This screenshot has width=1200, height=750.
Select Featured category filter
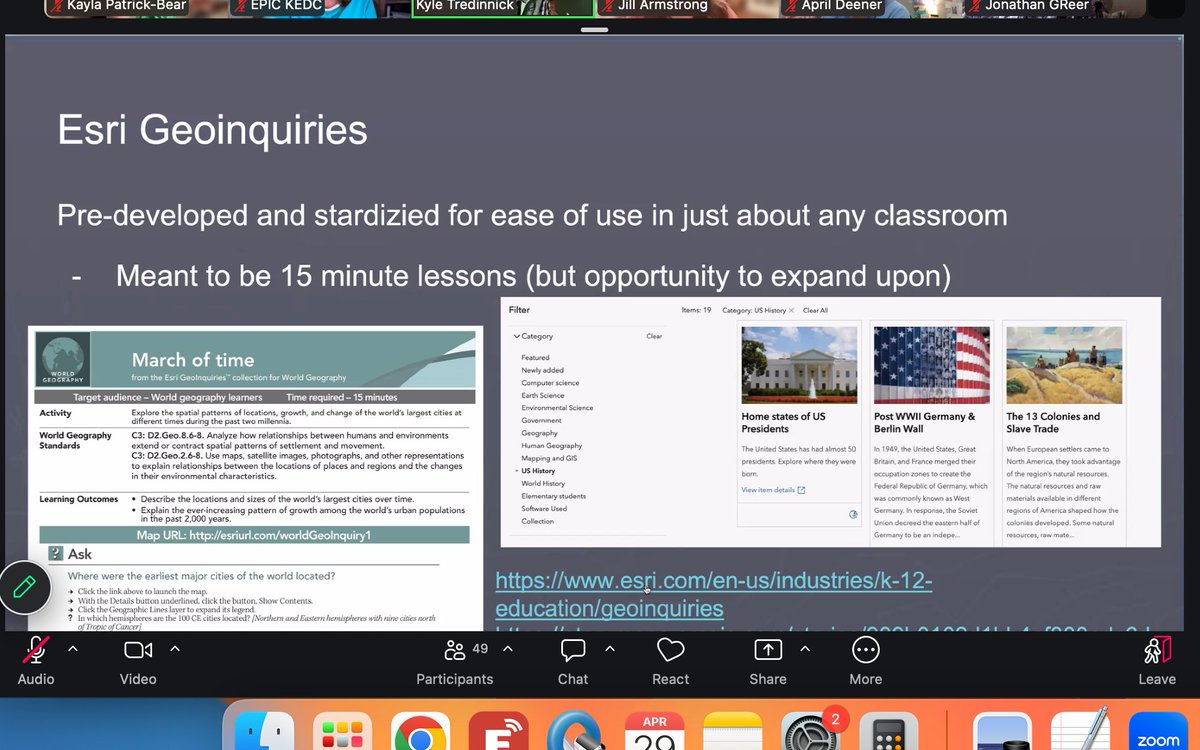(535, 357)
